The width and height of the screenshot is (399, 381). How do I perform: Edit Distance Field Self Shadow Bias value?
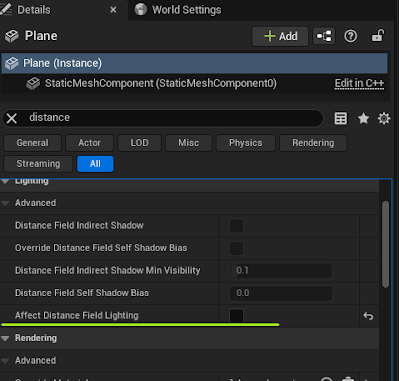281,293
